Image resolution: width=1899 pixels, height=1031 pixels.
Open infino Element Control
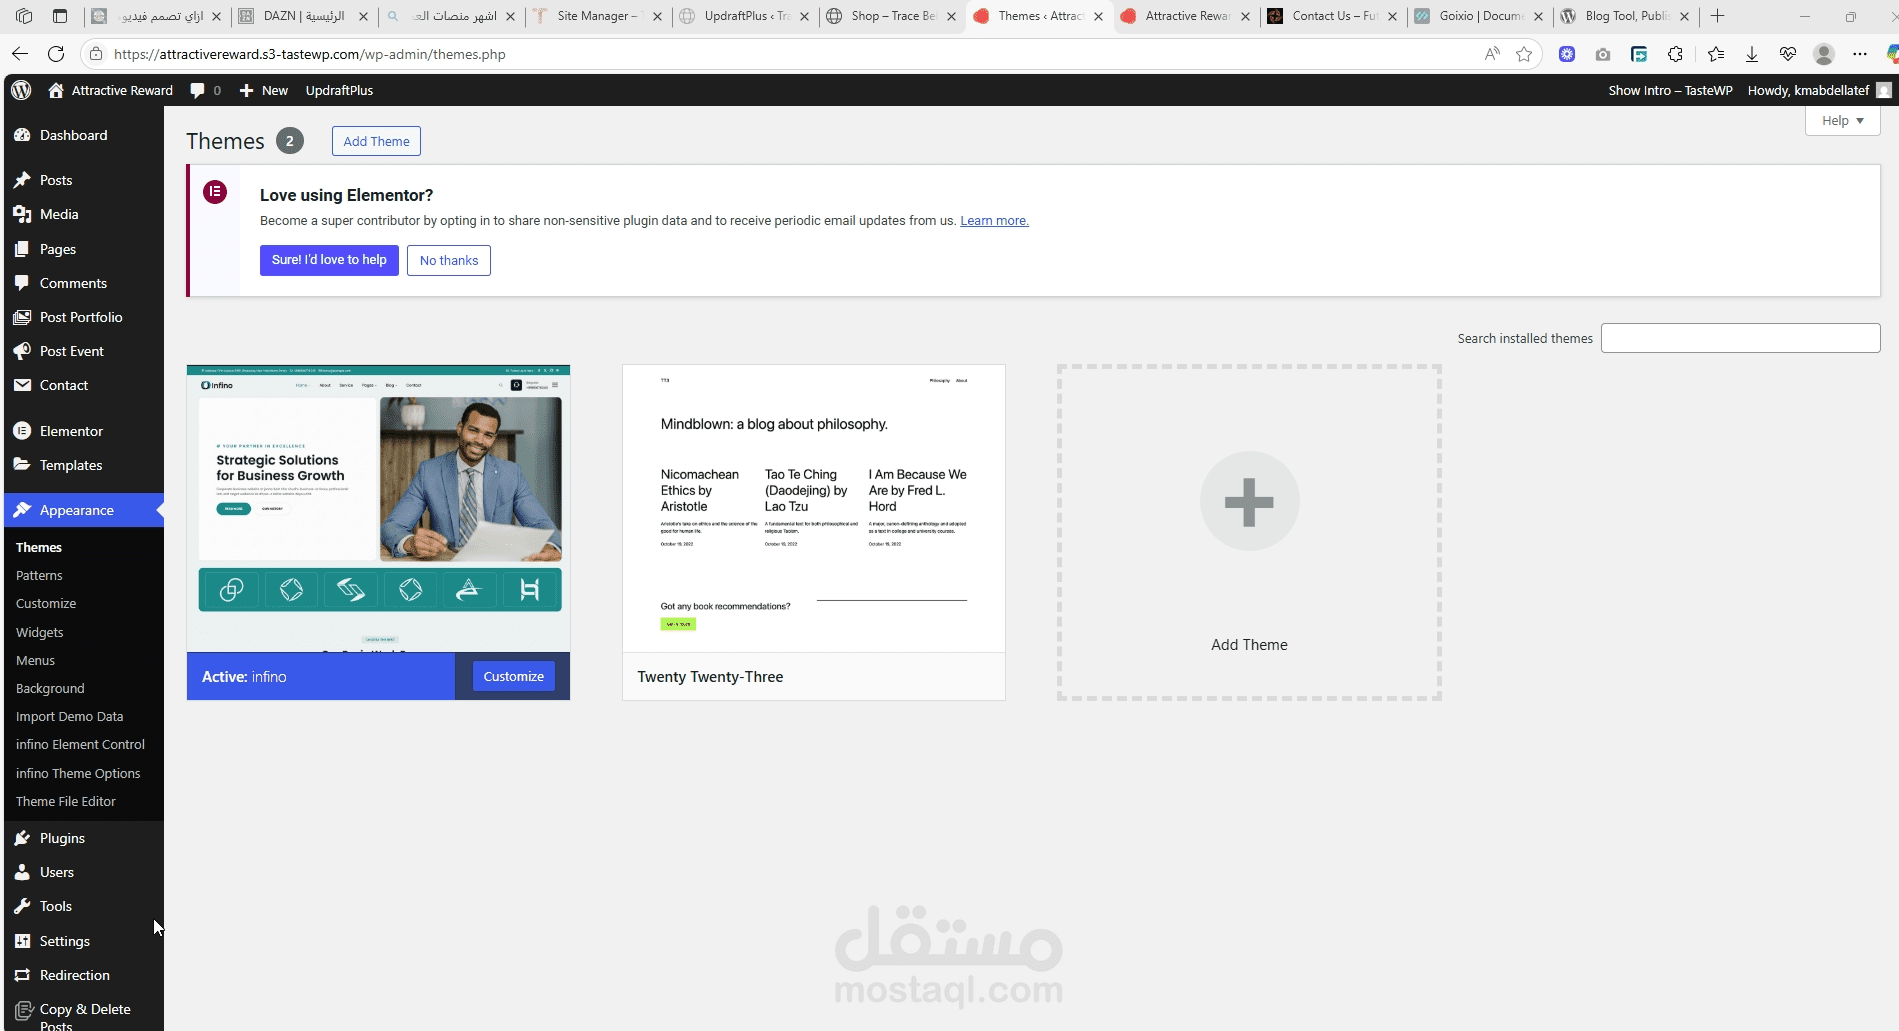coord(80,744)
